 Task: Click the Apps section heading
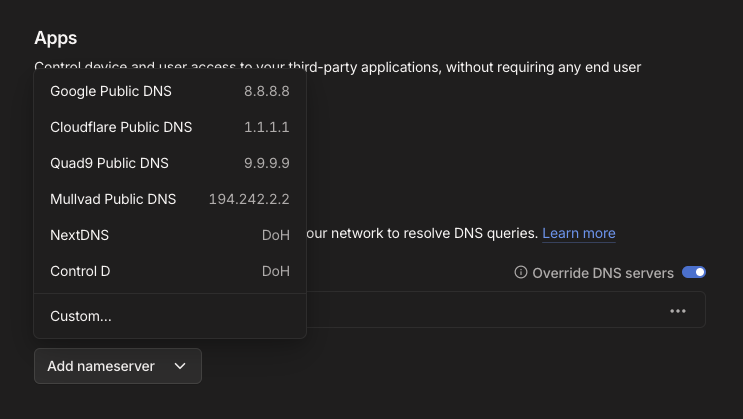56,38
